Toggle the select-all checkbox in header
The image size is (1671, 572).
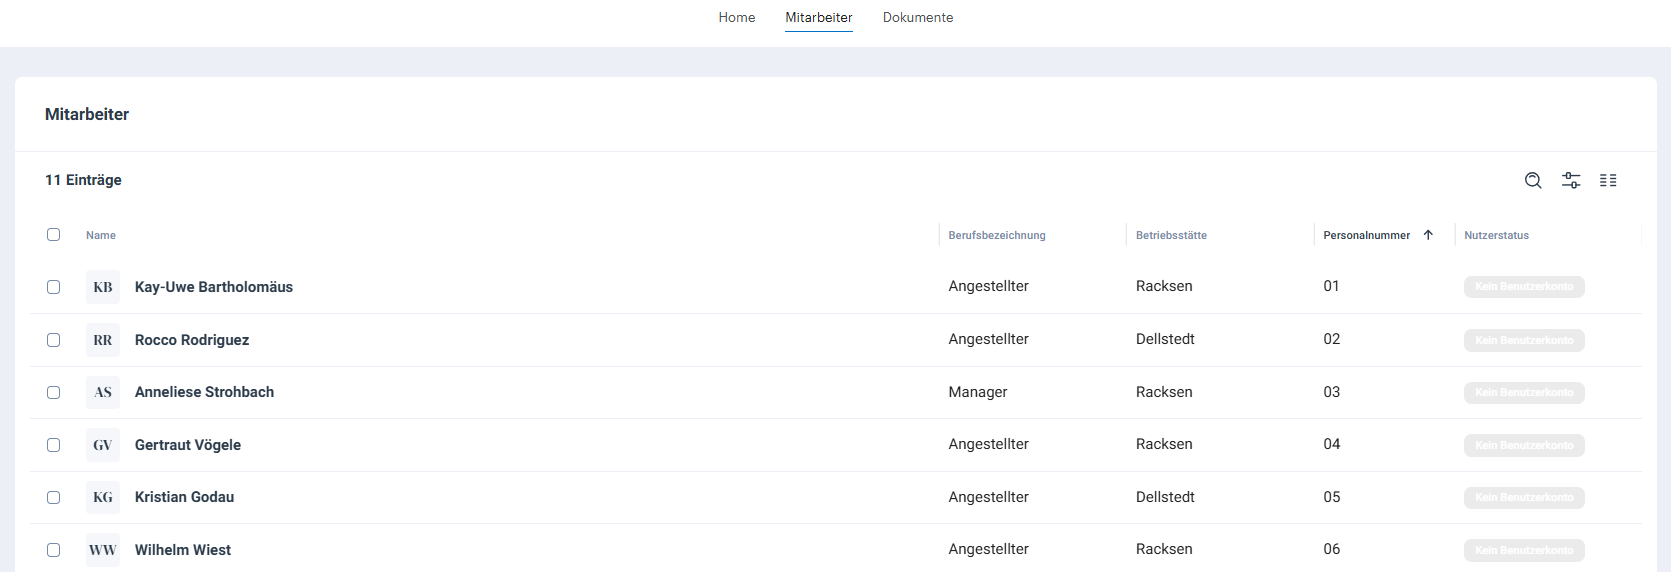pos(54,235)
